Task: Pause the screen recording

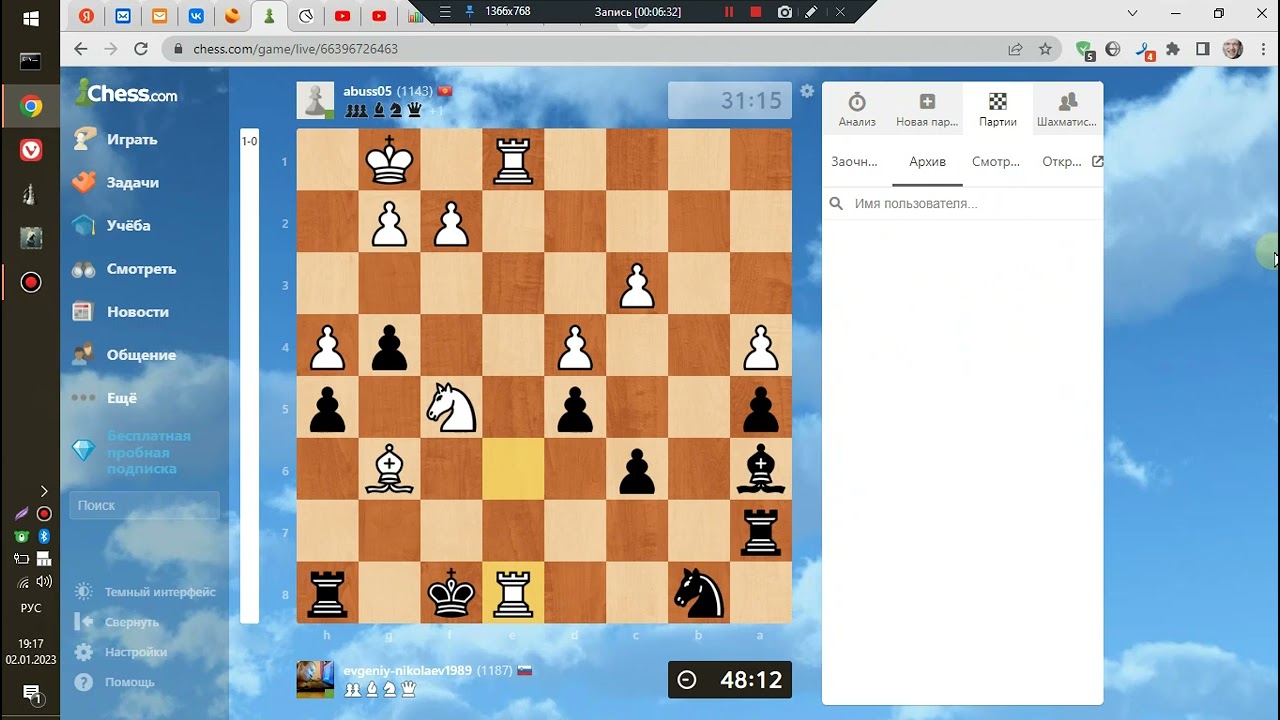Action: click(729, 12)
